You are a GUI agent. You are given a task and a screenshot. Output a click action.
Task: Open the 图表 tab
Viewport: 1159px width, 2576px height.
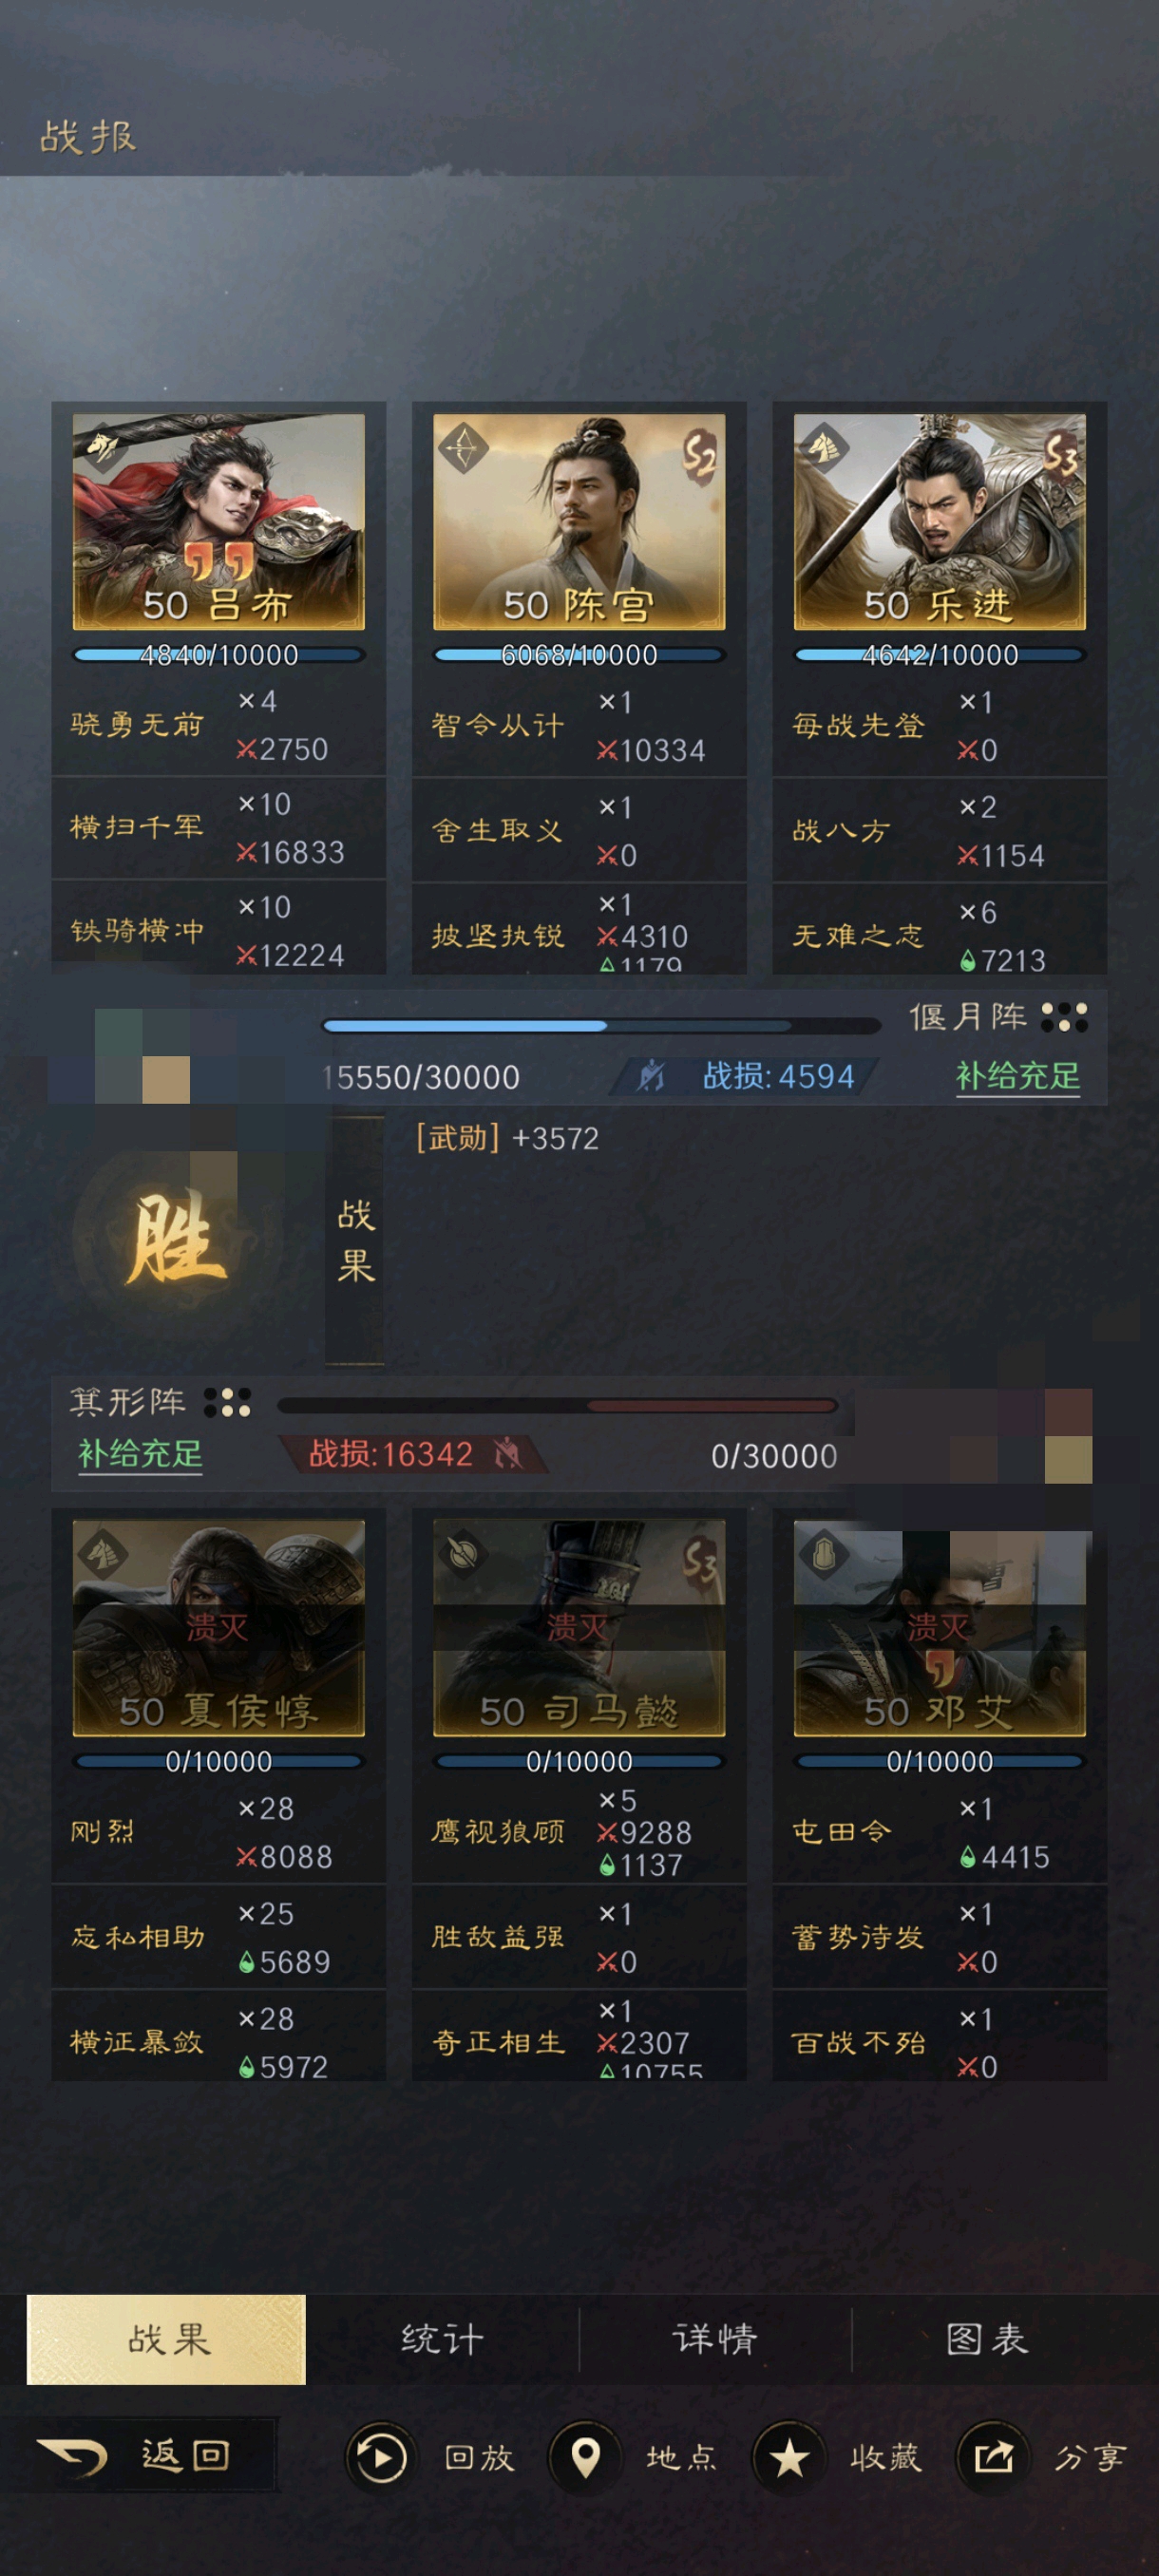pyautogui.click(x=988, y=2338)
